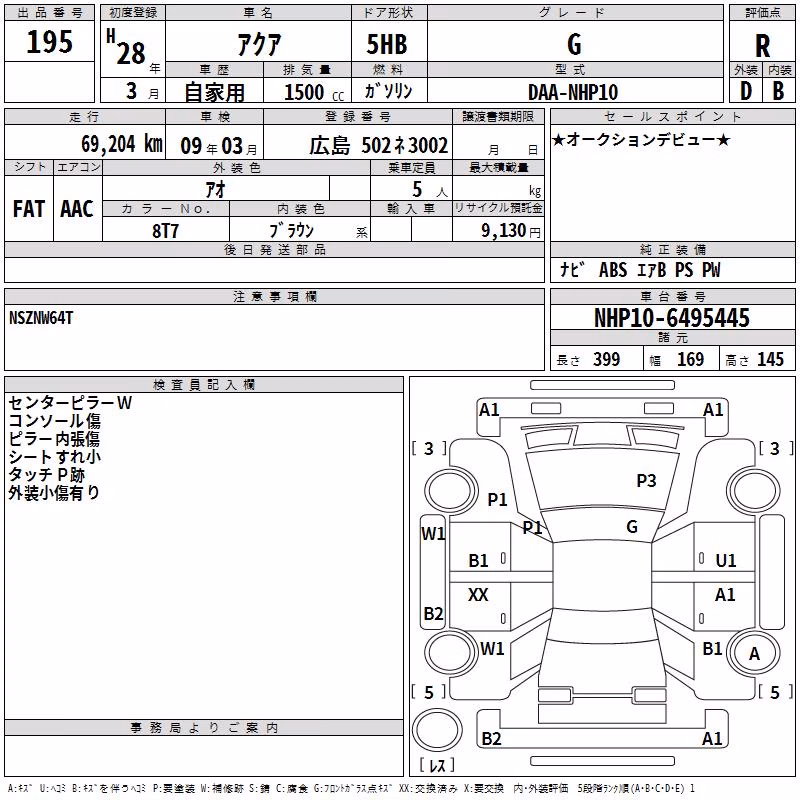800x800 pixels.
Task: Click the spare tire circle above レス
Action: pos(437,730)
